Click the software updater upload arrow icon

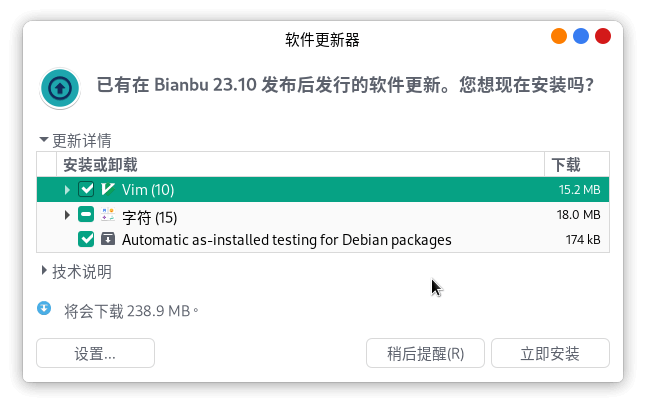60,88
